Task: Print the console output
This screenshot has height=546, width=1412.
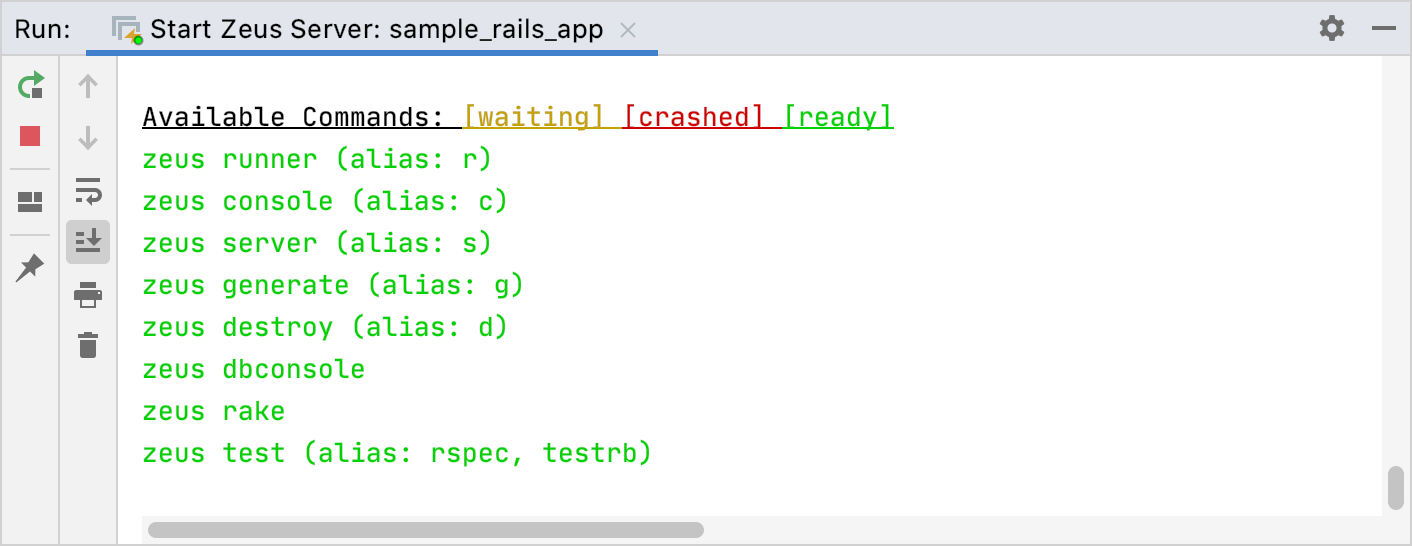Action: tap(88, 294)
